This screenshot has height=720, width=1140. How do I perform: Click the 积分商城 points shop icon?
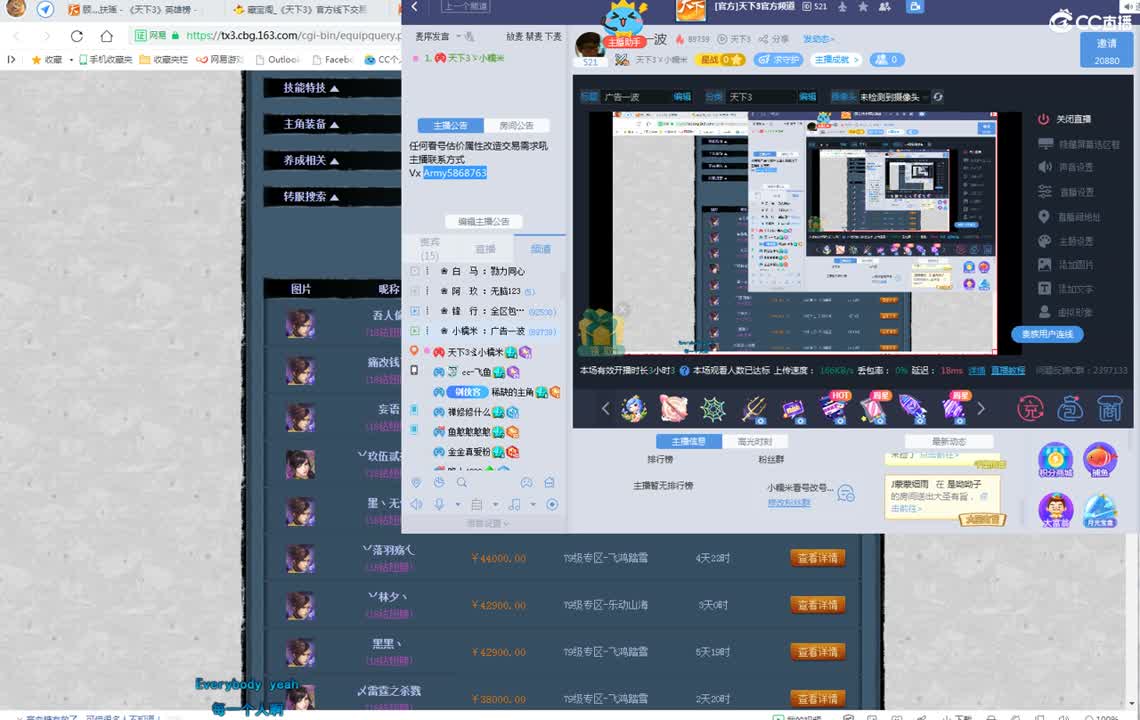[x=1055, y=460]
